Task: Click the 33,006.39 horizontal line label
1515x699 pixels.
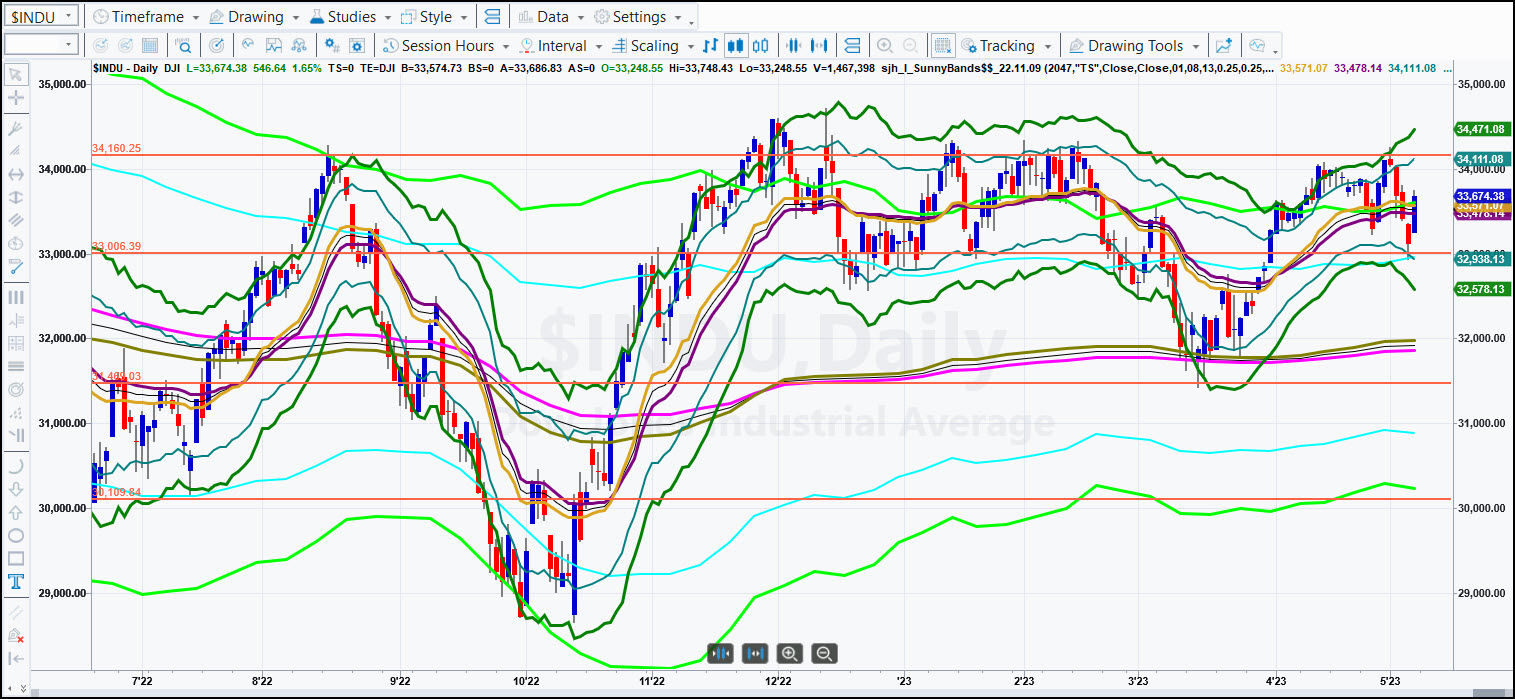Action: coord(117,246)
